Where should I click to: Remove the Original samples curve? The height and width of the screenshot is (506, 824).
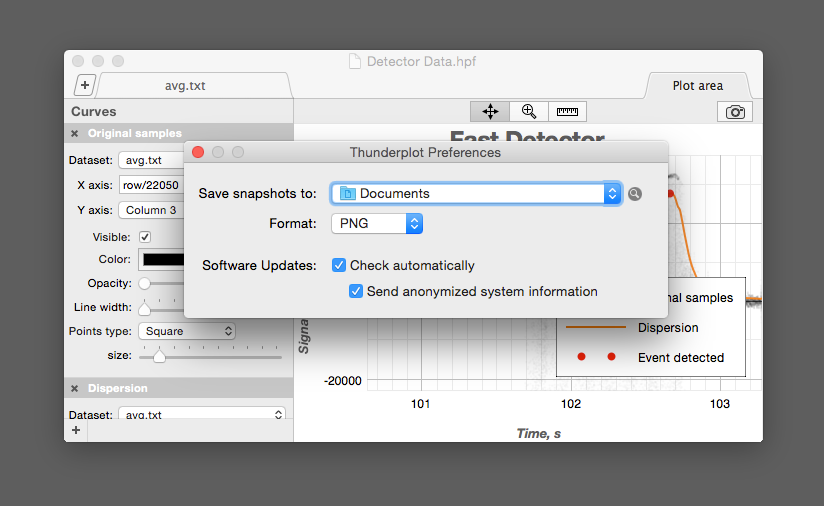[x=75, y=133]
